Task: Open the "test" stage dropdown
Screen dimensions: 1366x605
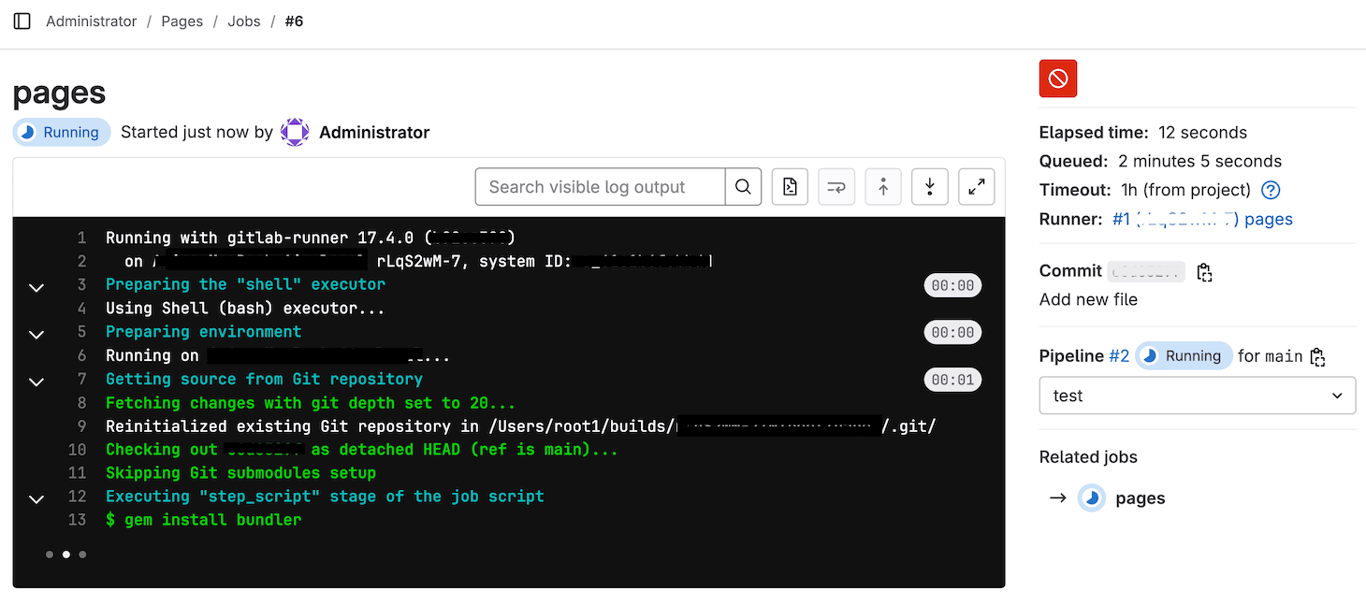Action: click(x=1197, y=395)
